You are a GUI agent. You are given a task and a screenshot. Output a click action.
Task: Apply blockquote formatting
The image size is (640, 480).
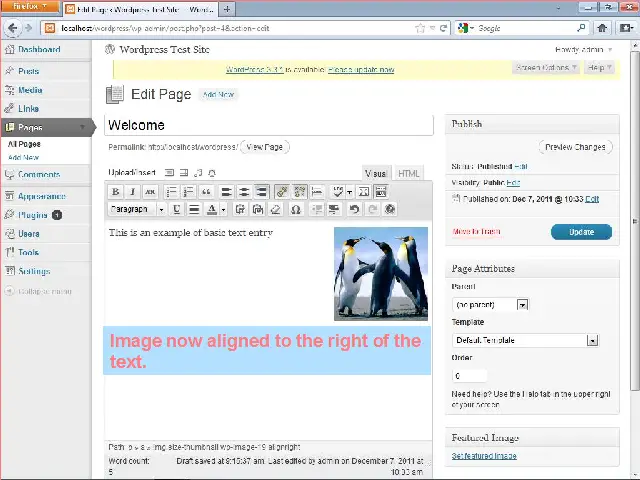click(x=206, y=191)
